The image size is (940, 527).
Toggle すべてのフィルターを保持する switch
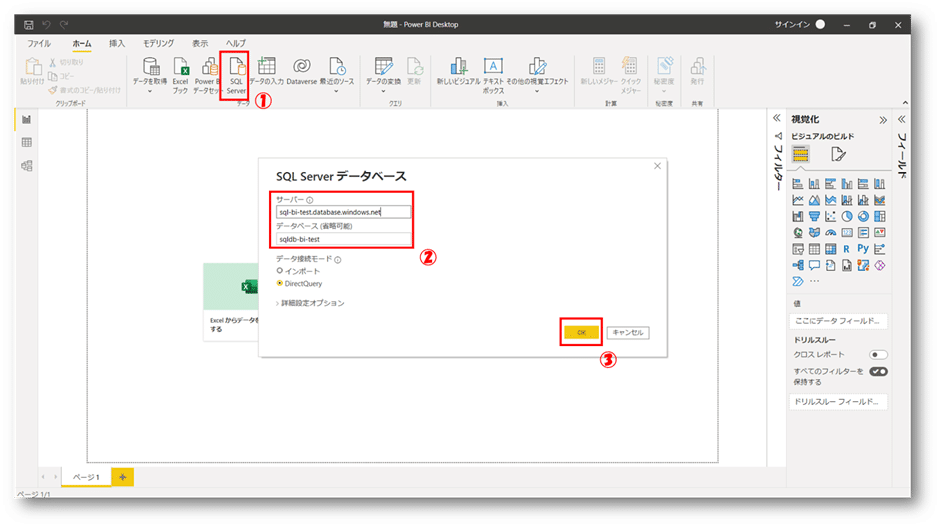[878, 372]
